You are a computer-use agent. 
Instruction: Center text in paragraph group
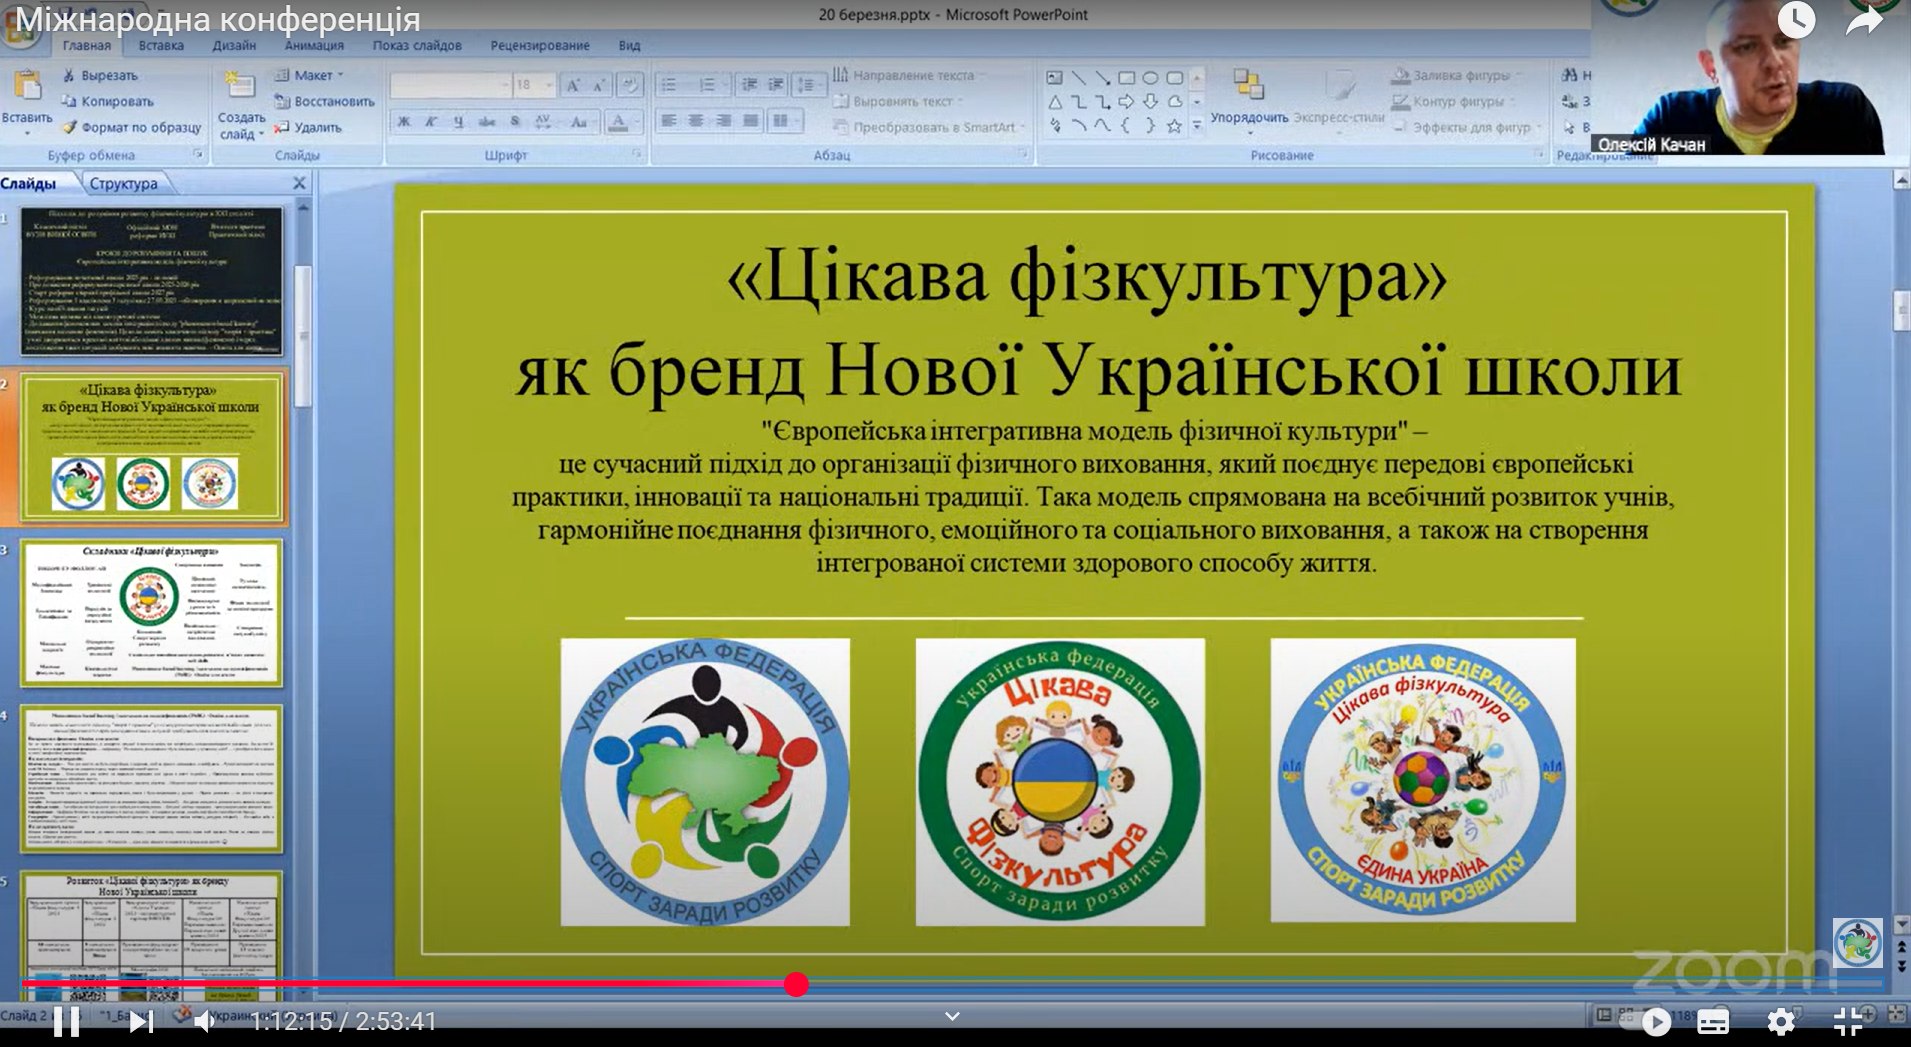pyautogui.click(x=696, y=122)
